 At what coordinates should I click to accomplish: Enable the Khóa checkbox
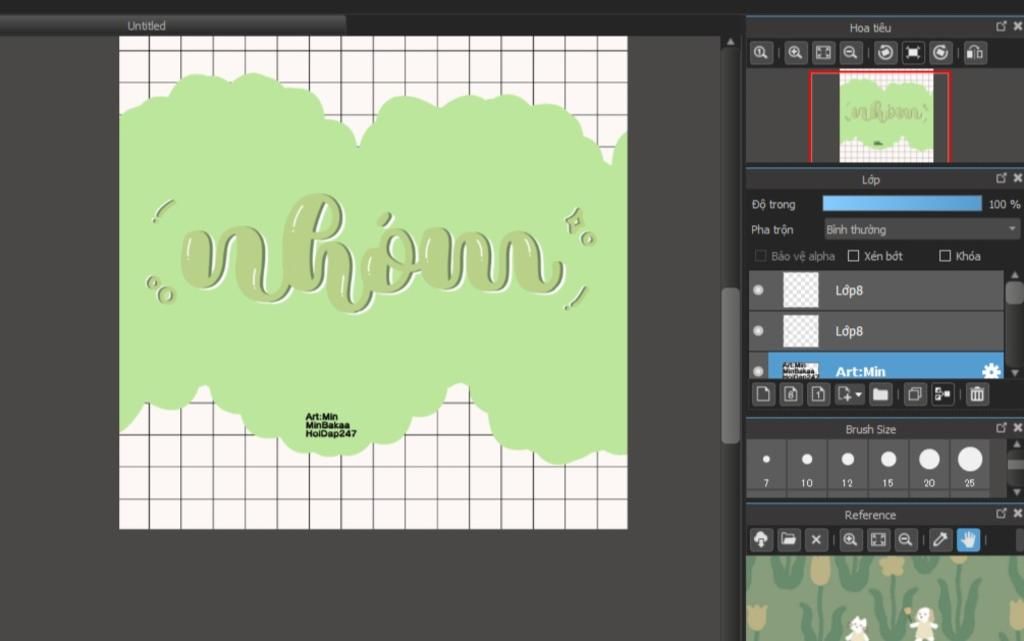point(945,256)
